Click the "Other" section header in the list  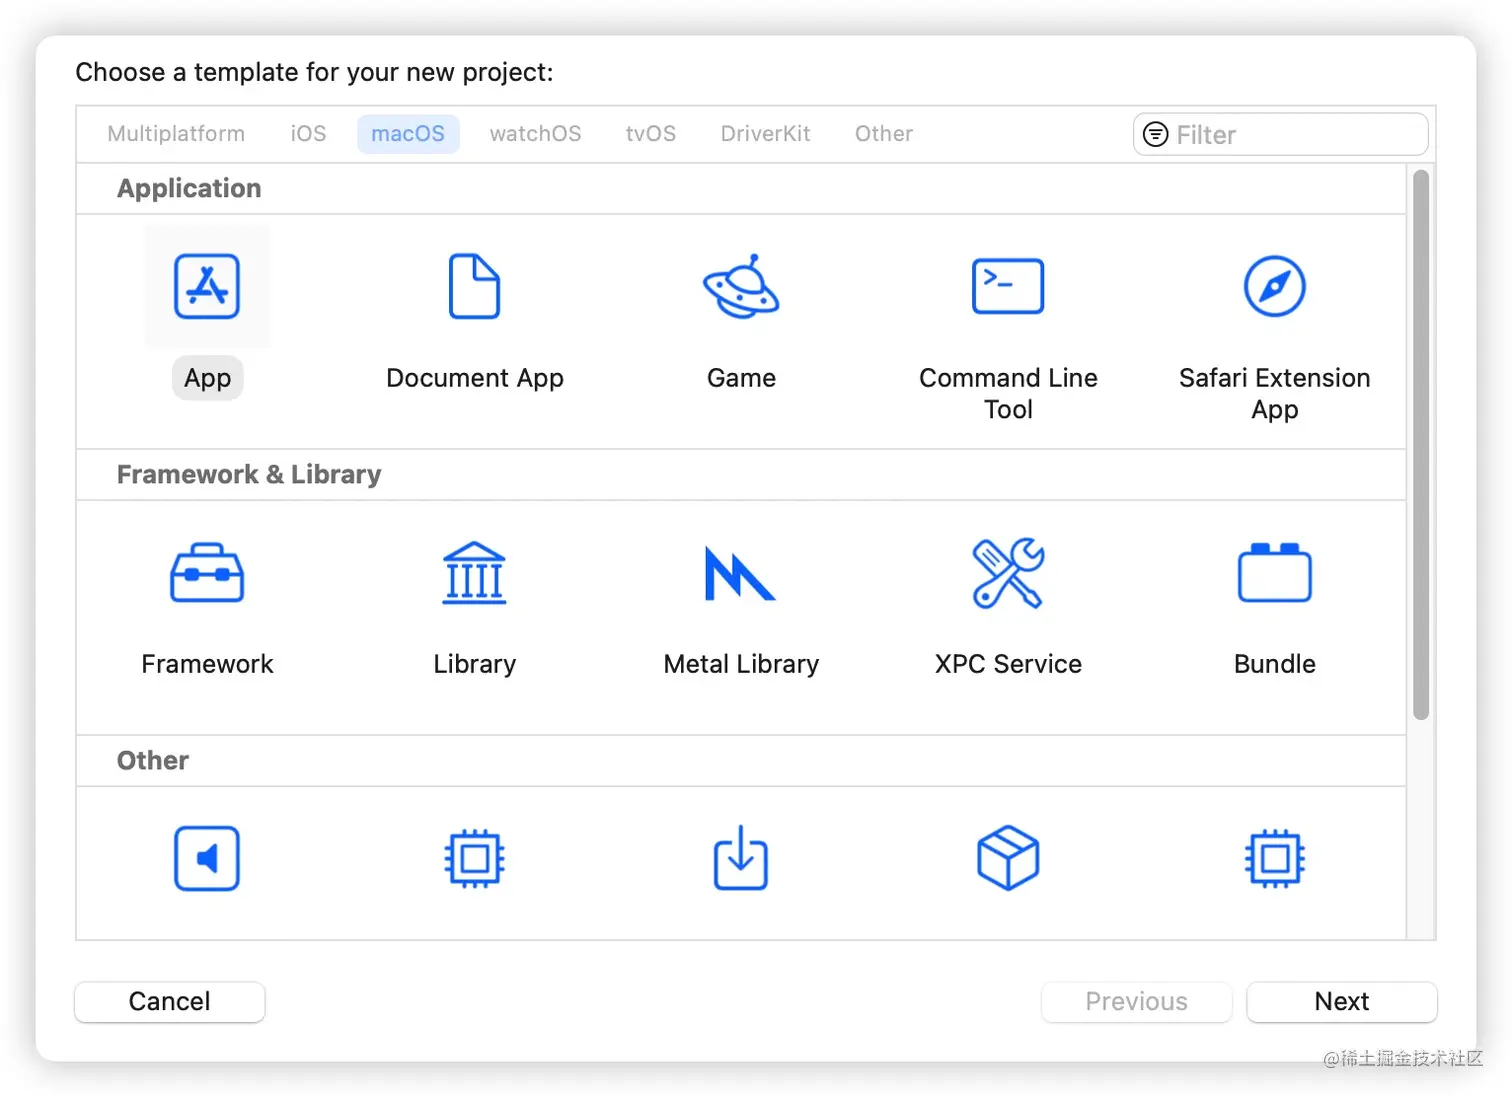153,760
